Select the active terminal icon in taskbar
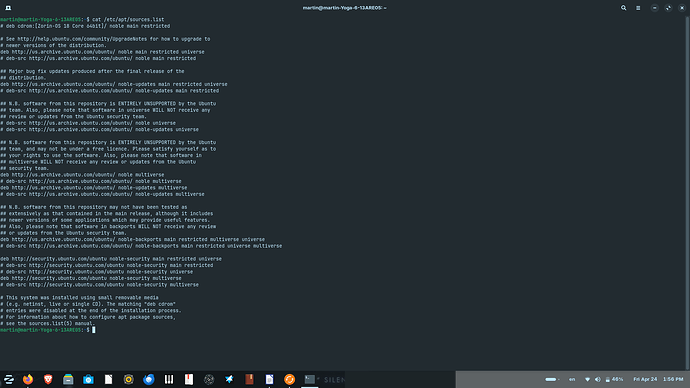This screenshot has width=690, height=388. point(310,379)
